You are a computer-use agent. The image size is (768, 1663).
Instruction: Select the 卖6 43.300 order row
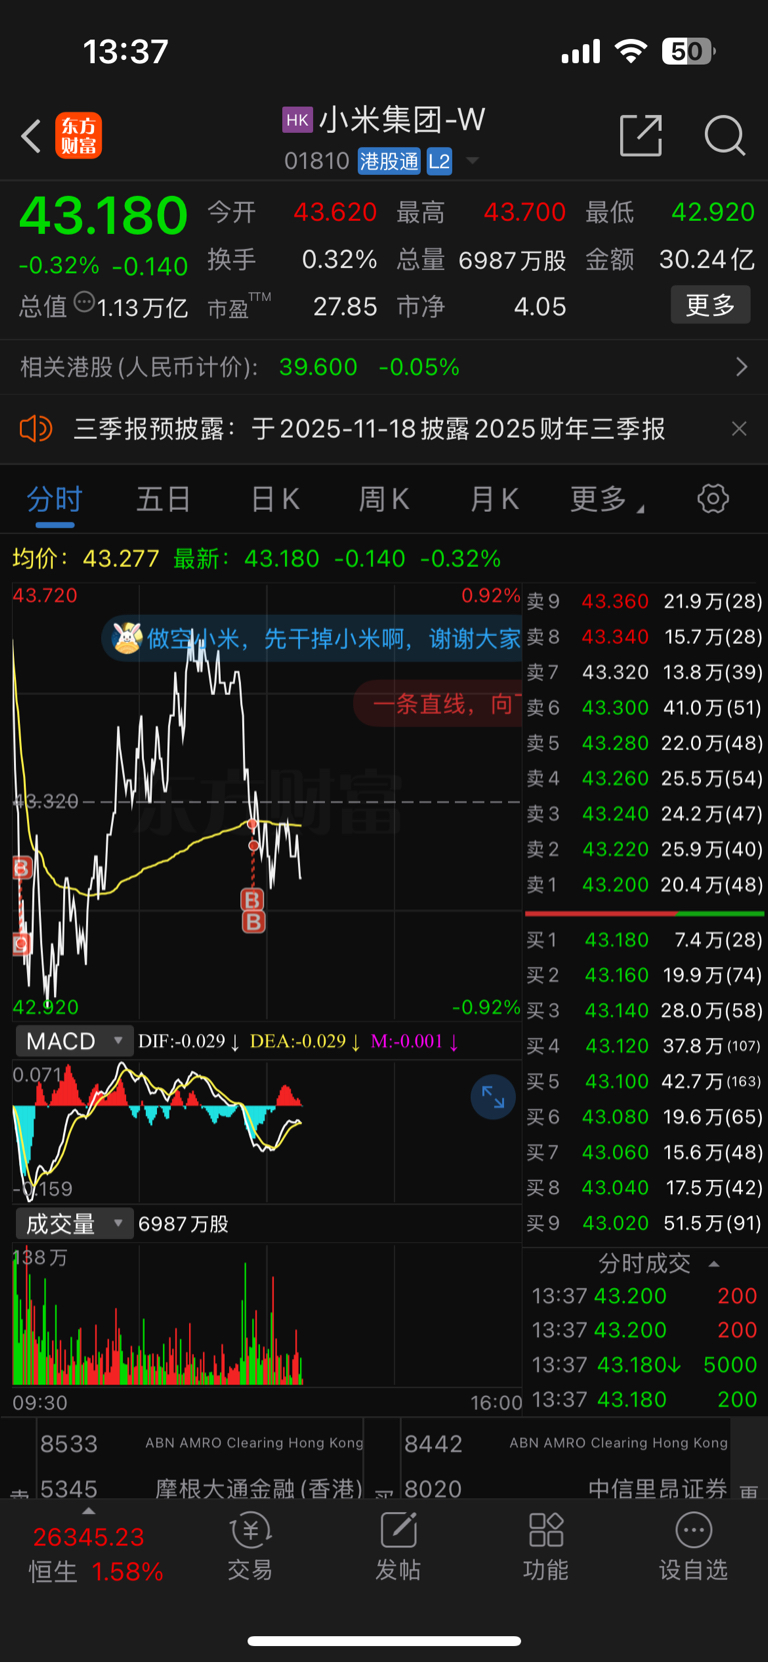click(645, 707)
